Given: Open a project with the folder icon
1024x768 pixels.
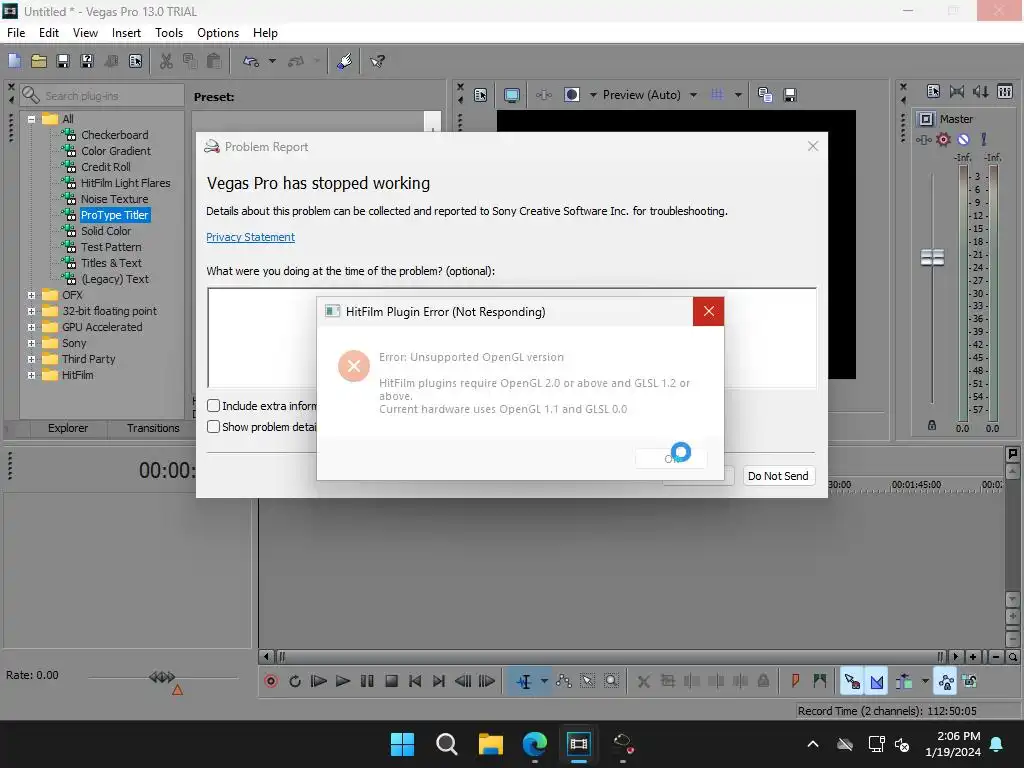Looking at the screenshot, I should [x=39, y=61].
